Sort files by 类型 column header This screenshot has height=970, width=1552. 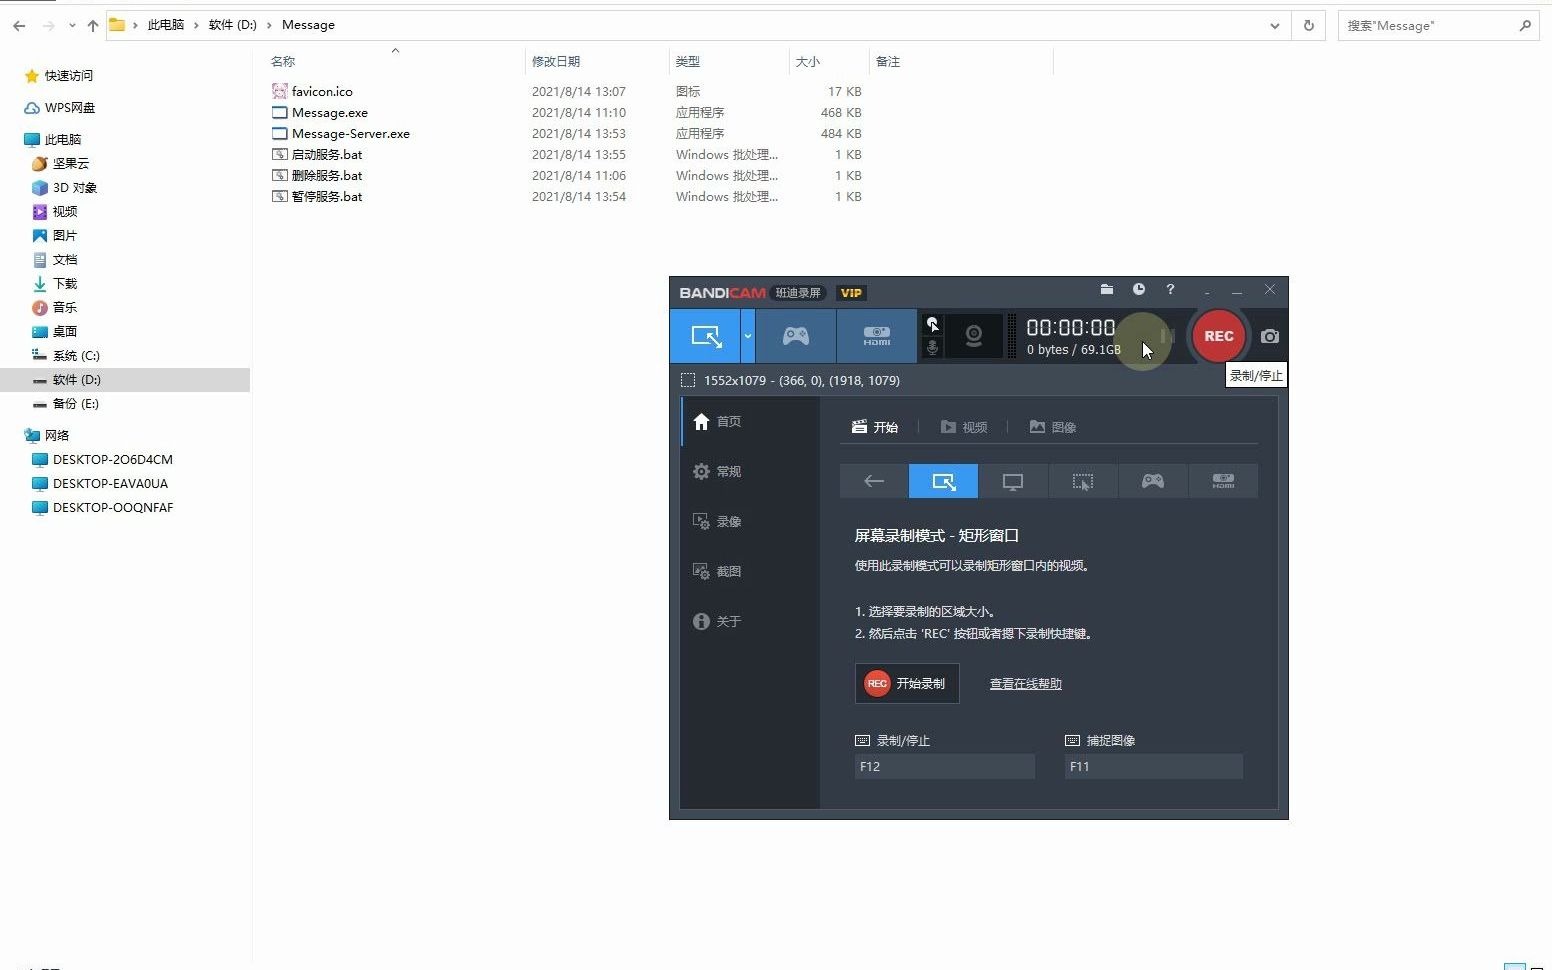(x=688, y=61)
